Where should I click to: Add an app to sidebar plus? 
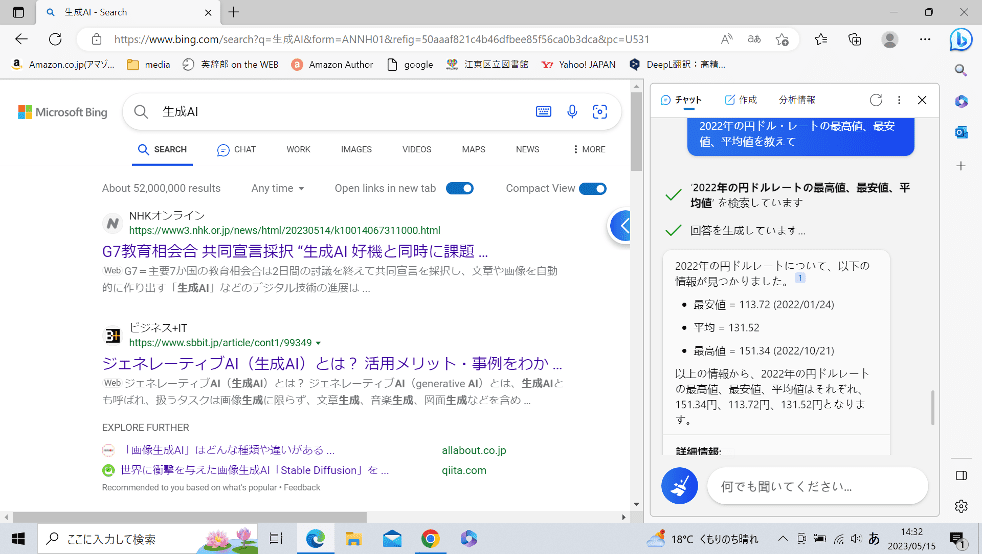pos(961,166)
